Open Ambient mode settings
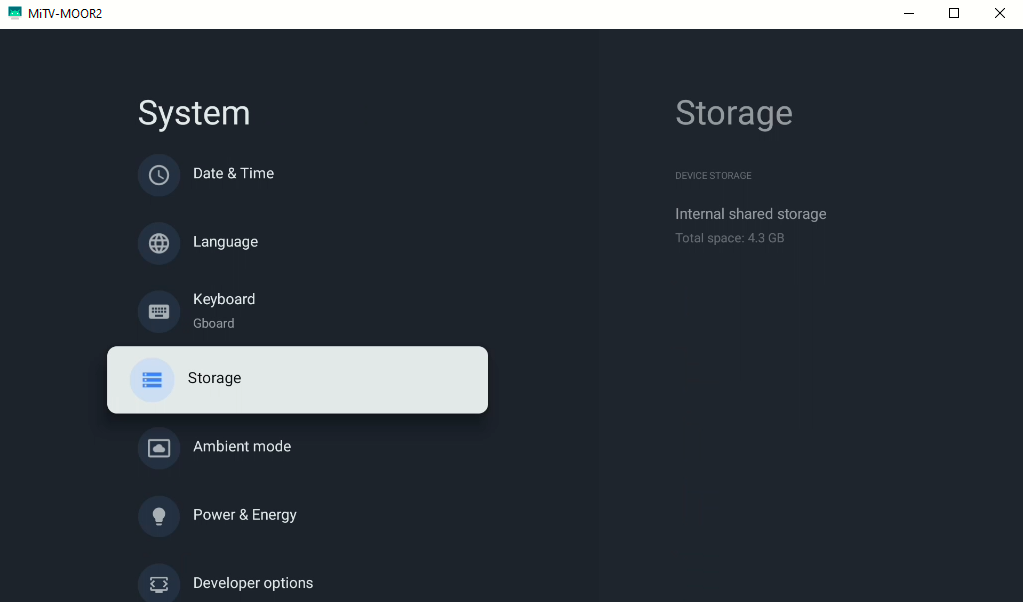 click(x=242, y=447)
